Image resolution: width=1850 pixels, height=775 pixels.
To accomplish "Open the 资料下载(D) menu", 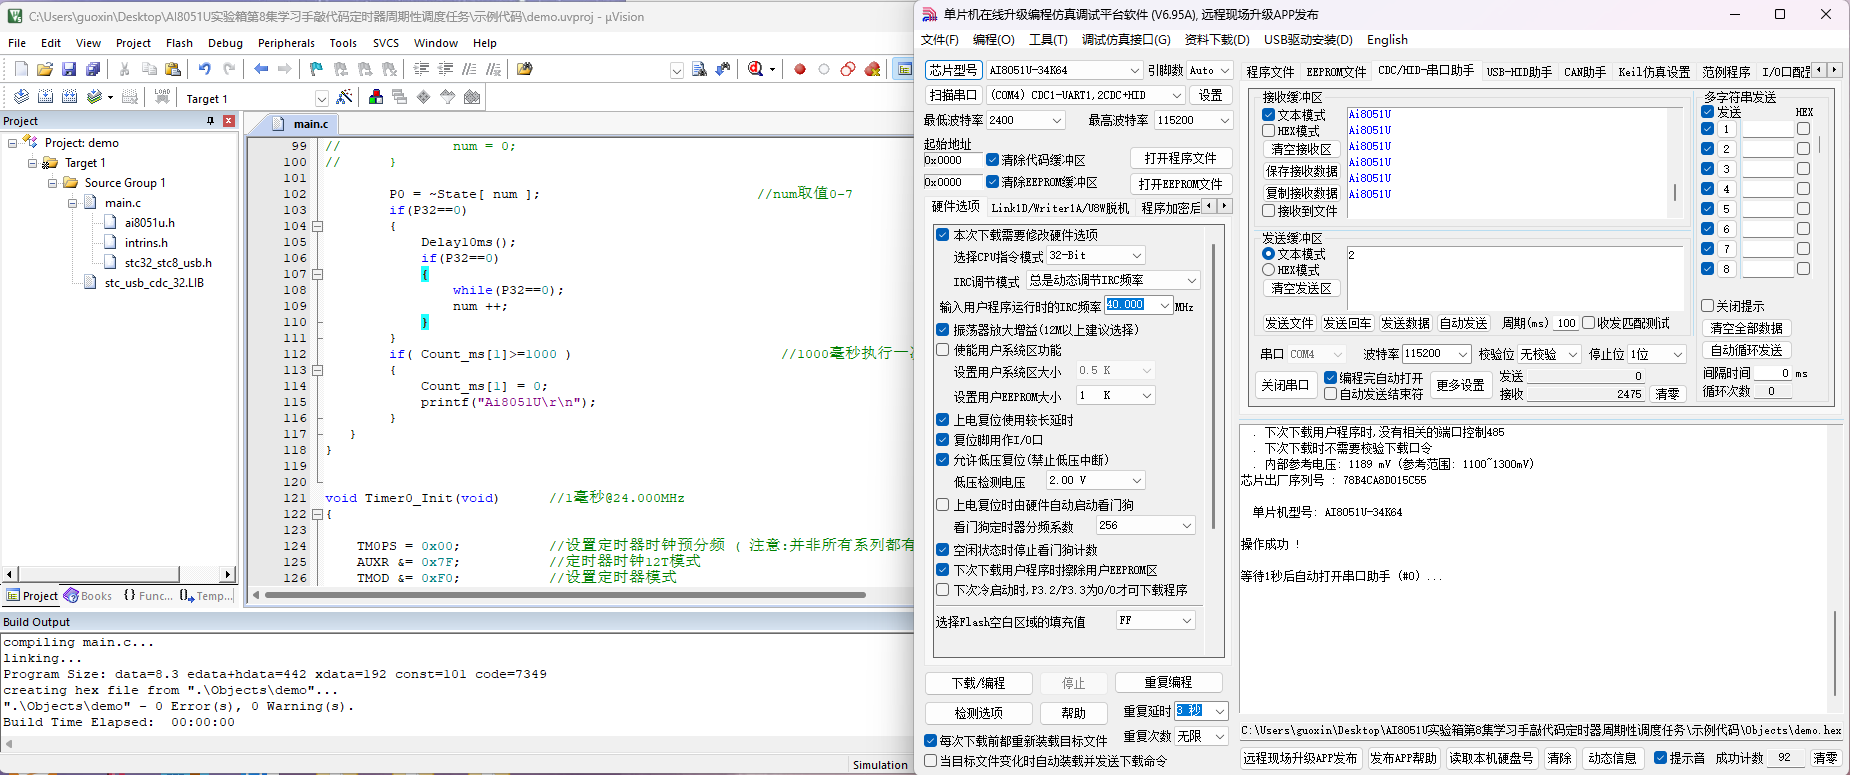I will [1217, 40].
